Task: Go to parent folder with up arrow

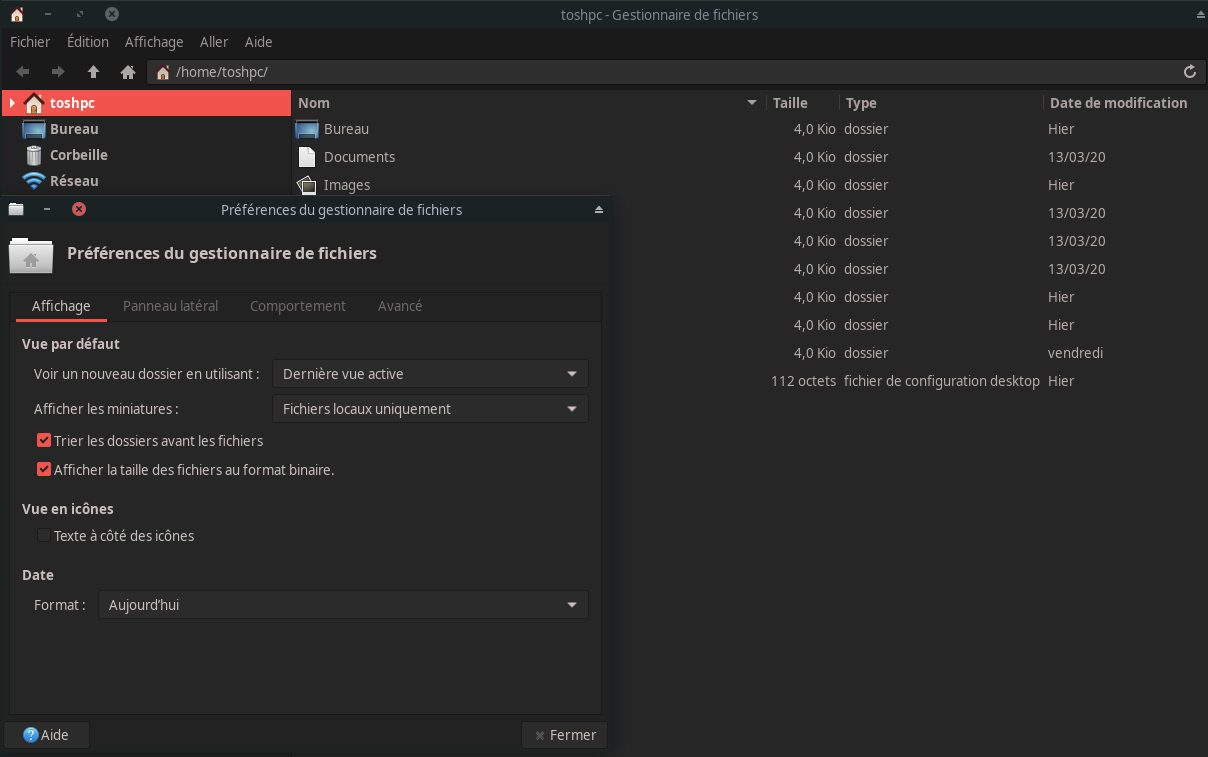Action: pyautogui.click(x=93, y=72)
